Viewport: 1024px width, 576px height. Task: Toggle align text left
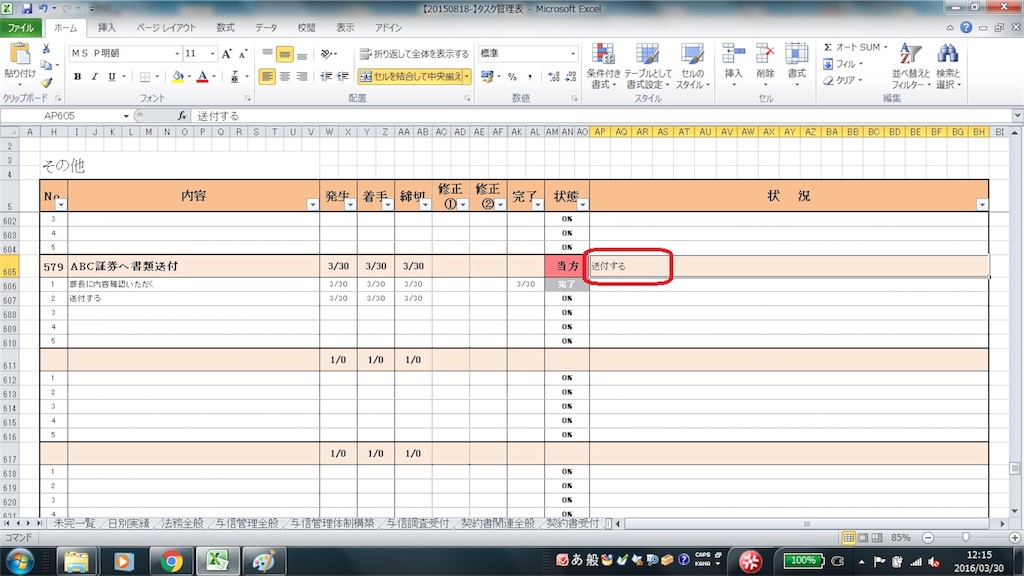(267, 76)
